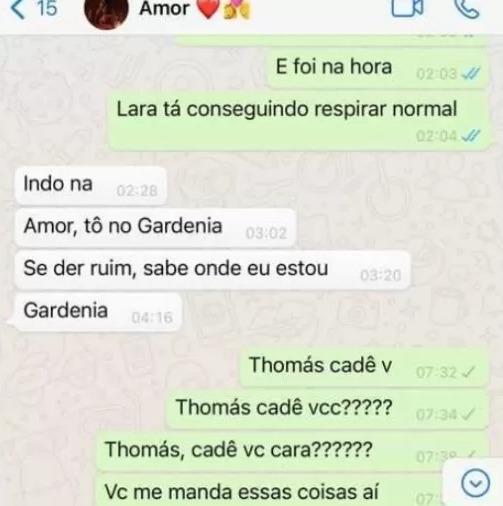Jump to latest messages with down-chevron button
Screen dimensions: 503x506
tap(475, 483)
